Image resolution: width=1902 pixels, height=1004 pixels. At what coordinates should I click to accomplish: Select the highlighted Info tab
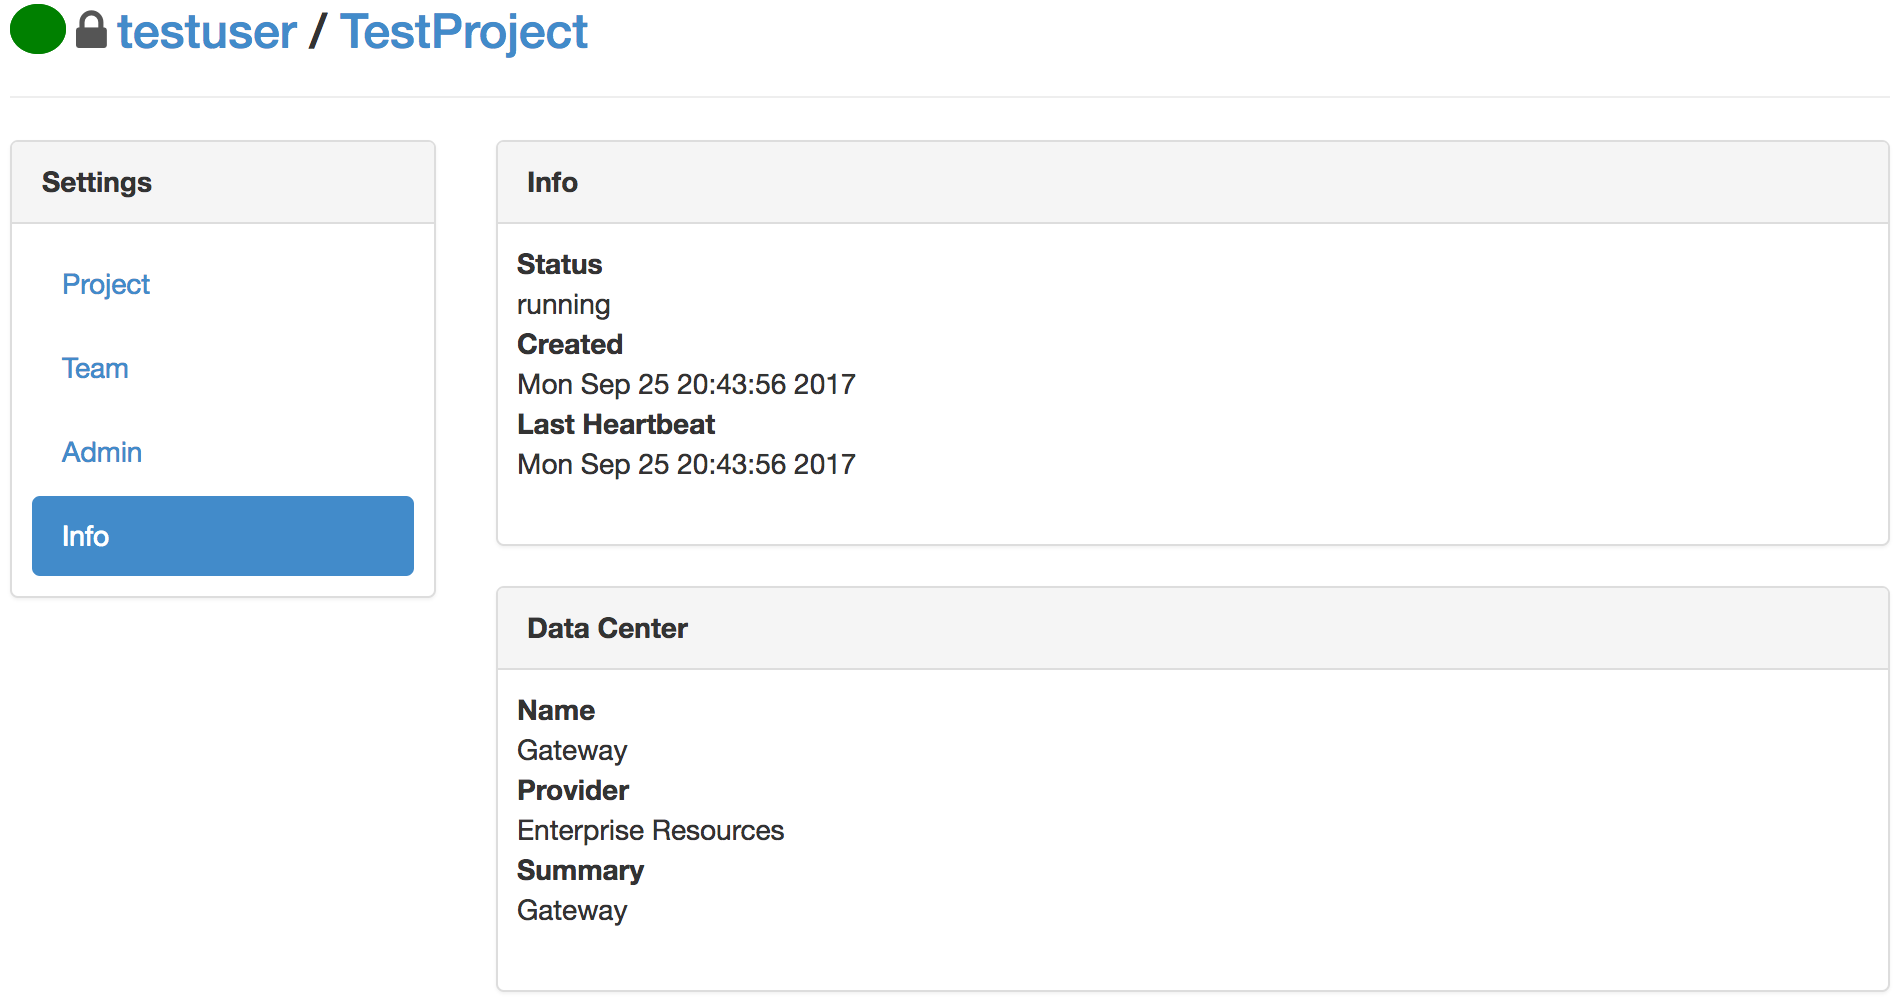[x=223, y=536]
